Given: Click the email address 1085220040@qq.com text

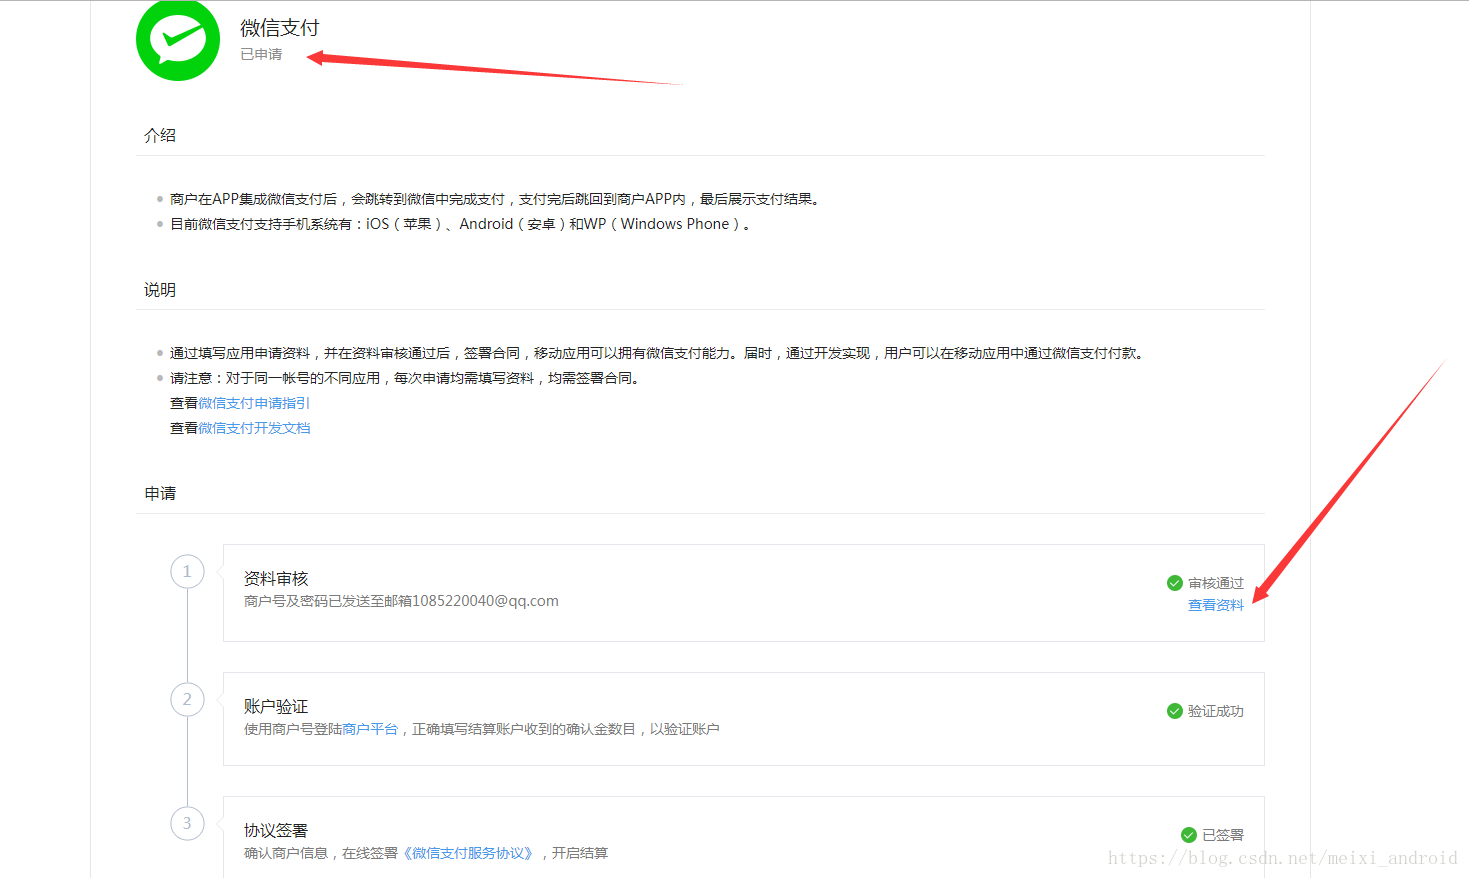Looking at the screenshot, I should tap(485, 601).
